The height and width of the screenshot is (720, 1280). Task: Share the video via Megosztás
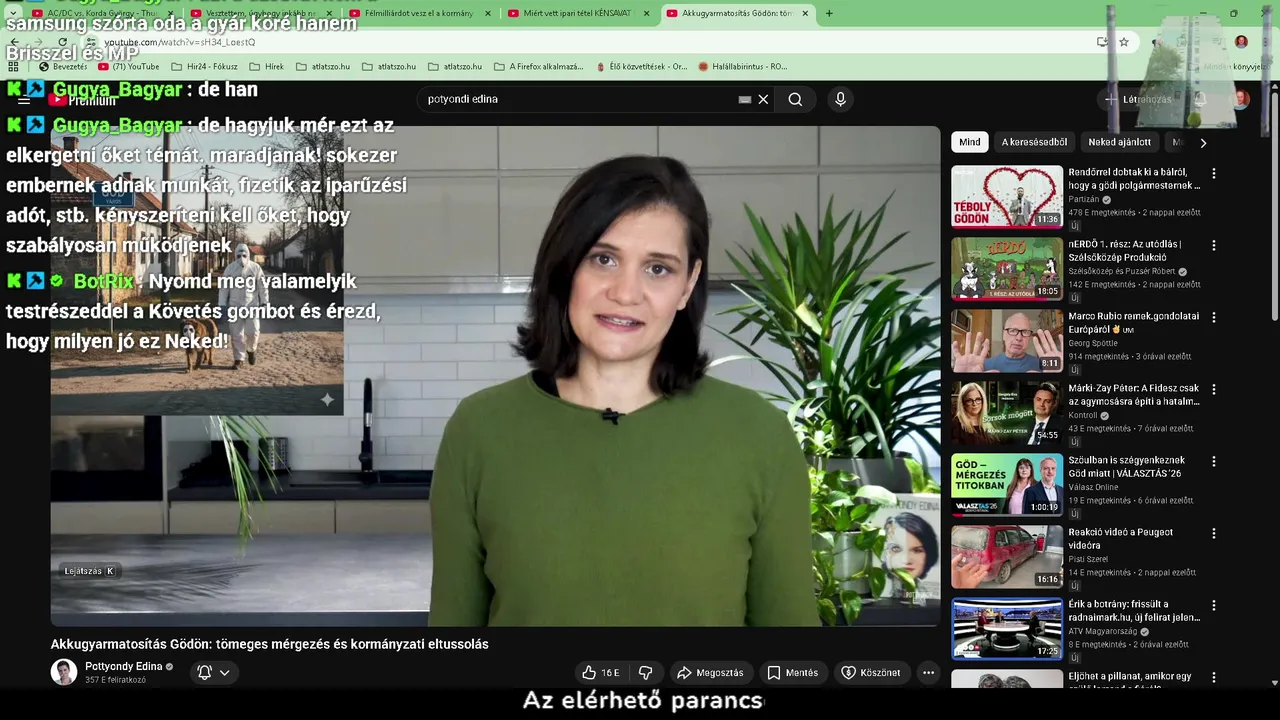click(710, 673)
